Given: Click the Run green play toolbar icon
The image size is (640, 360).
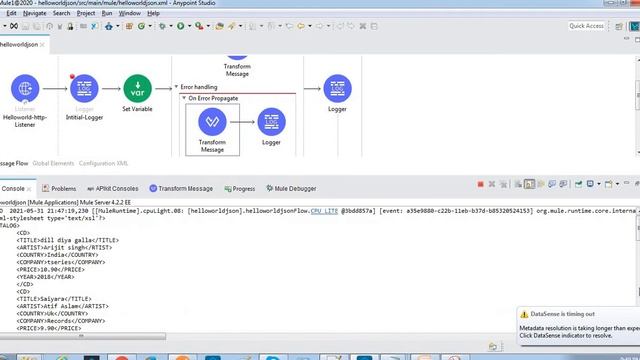Looking at the screenshot, I should pyautogui.click(x=180, y=26).
